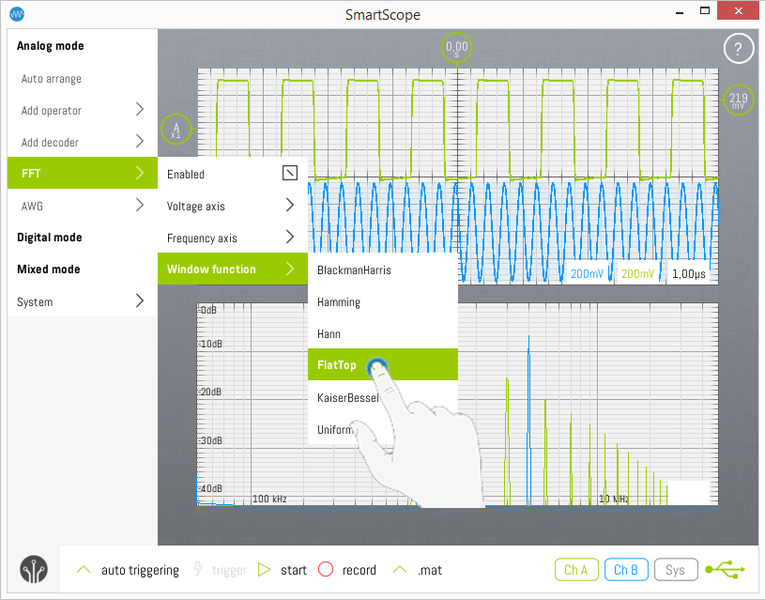Expand the Frequency axis submenu
The width and height of the screenshot is (765, 600).
pyautogui.click(x=232, y=238)
